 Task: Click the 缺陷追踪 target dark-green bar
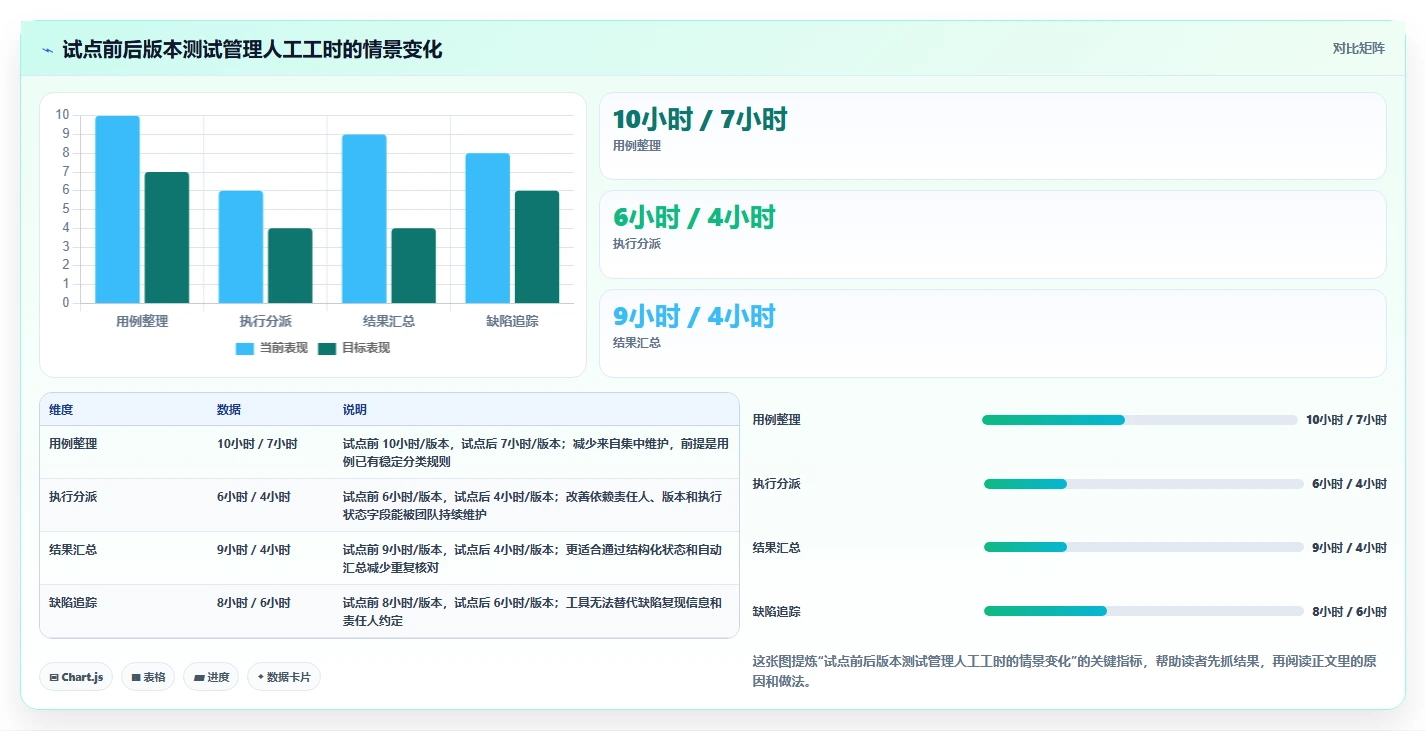click(x=537, y=247)
